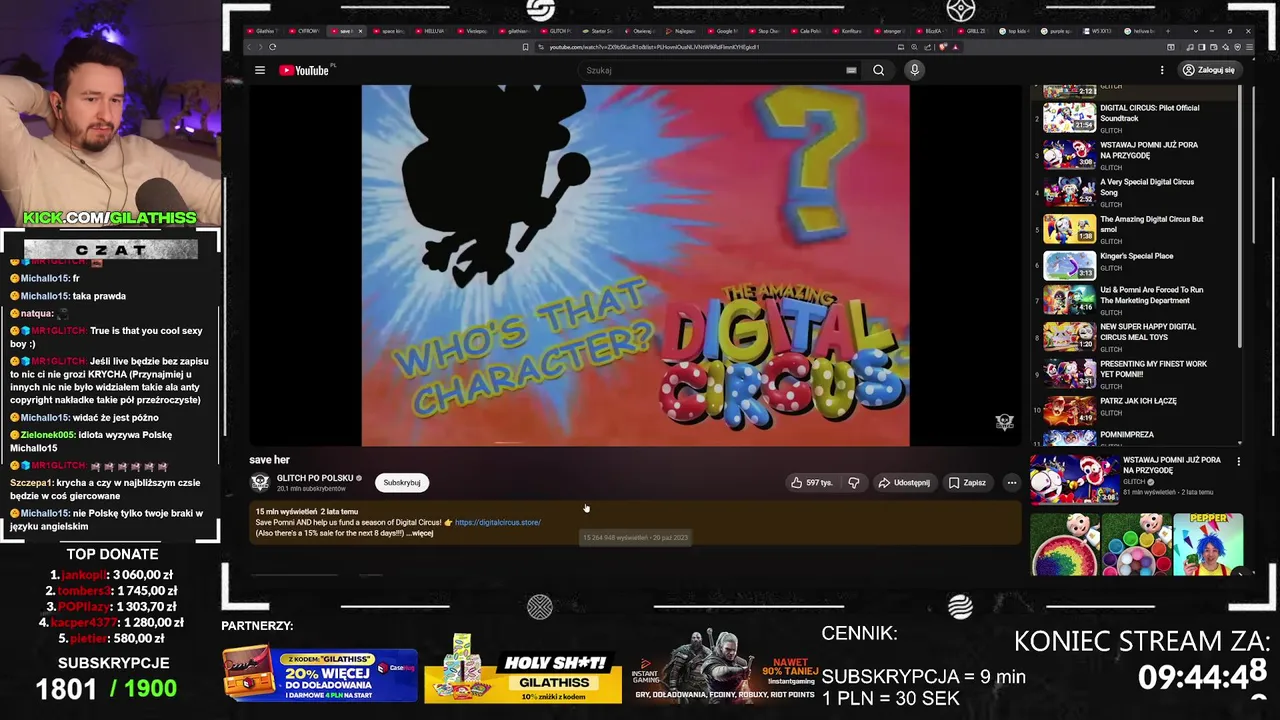Click chat message from Zielonek005
1280x720 pixels.
106,441
